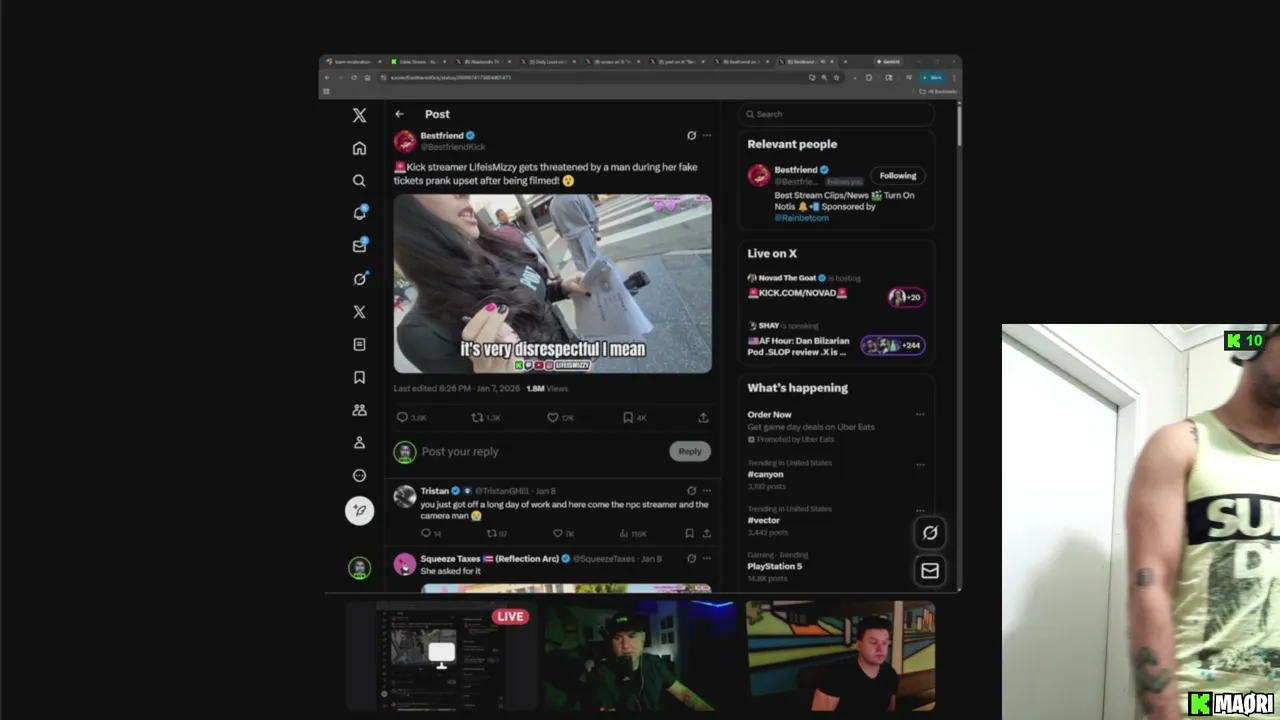This screenshot has width=1280, height=720.
Task: Reload the browser page
Action: pyautogui.click(x=353, y=77)
